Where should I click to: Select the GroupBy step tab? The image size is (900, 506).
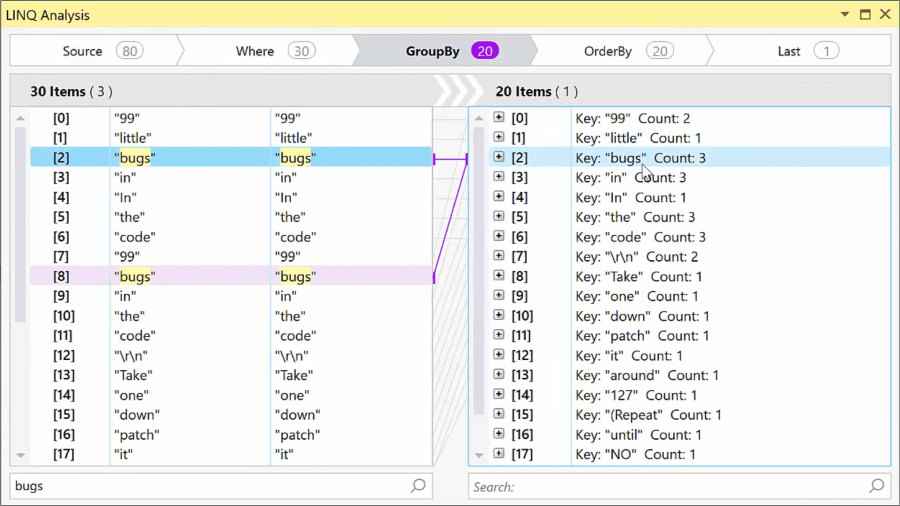pos(445,51)
